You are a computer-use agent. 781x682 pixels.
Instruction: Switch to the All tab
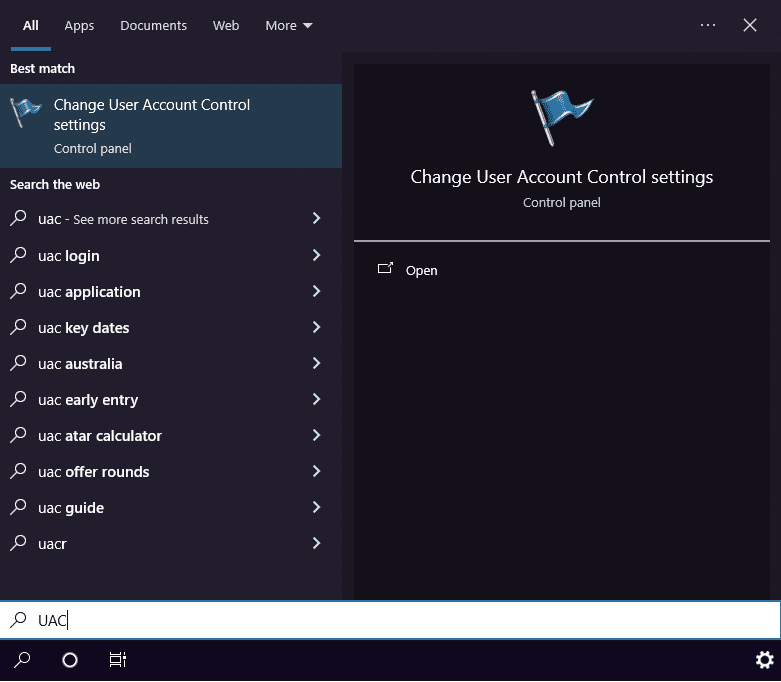[30, 25]
